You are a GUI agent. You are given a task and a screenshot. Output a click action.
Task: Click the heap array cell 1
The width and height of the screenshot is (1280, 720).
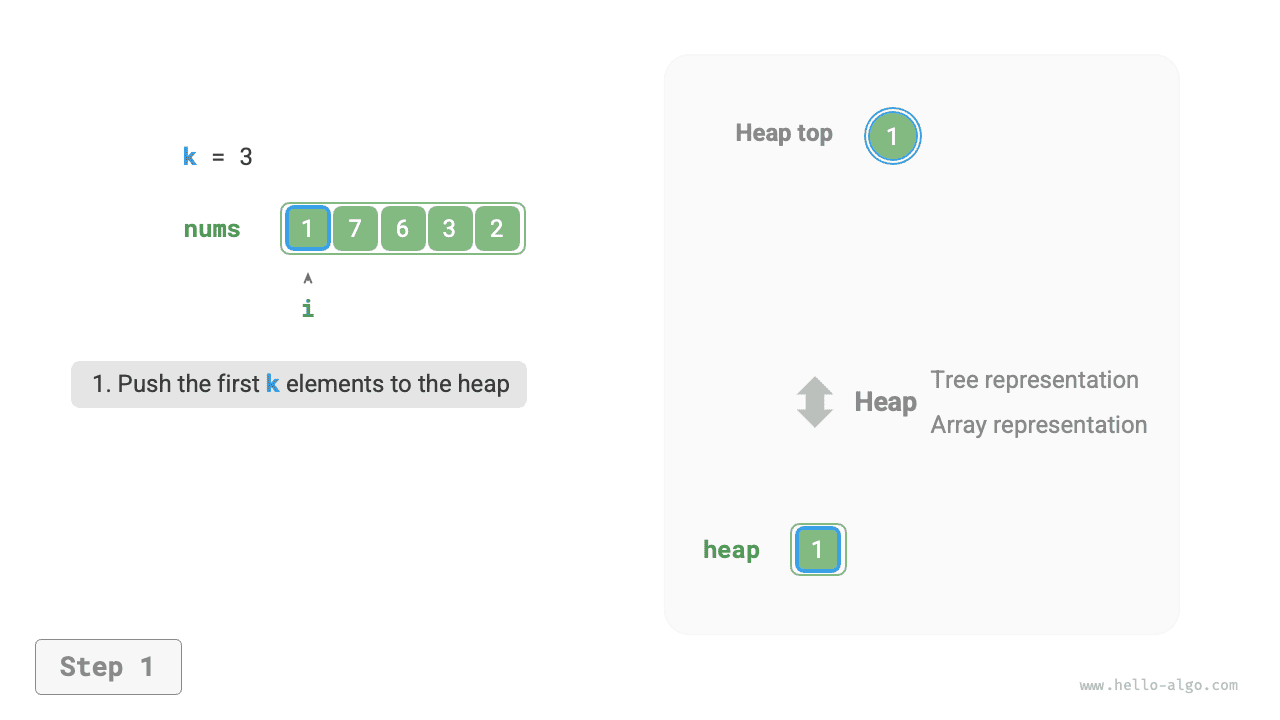click(818, 549)
